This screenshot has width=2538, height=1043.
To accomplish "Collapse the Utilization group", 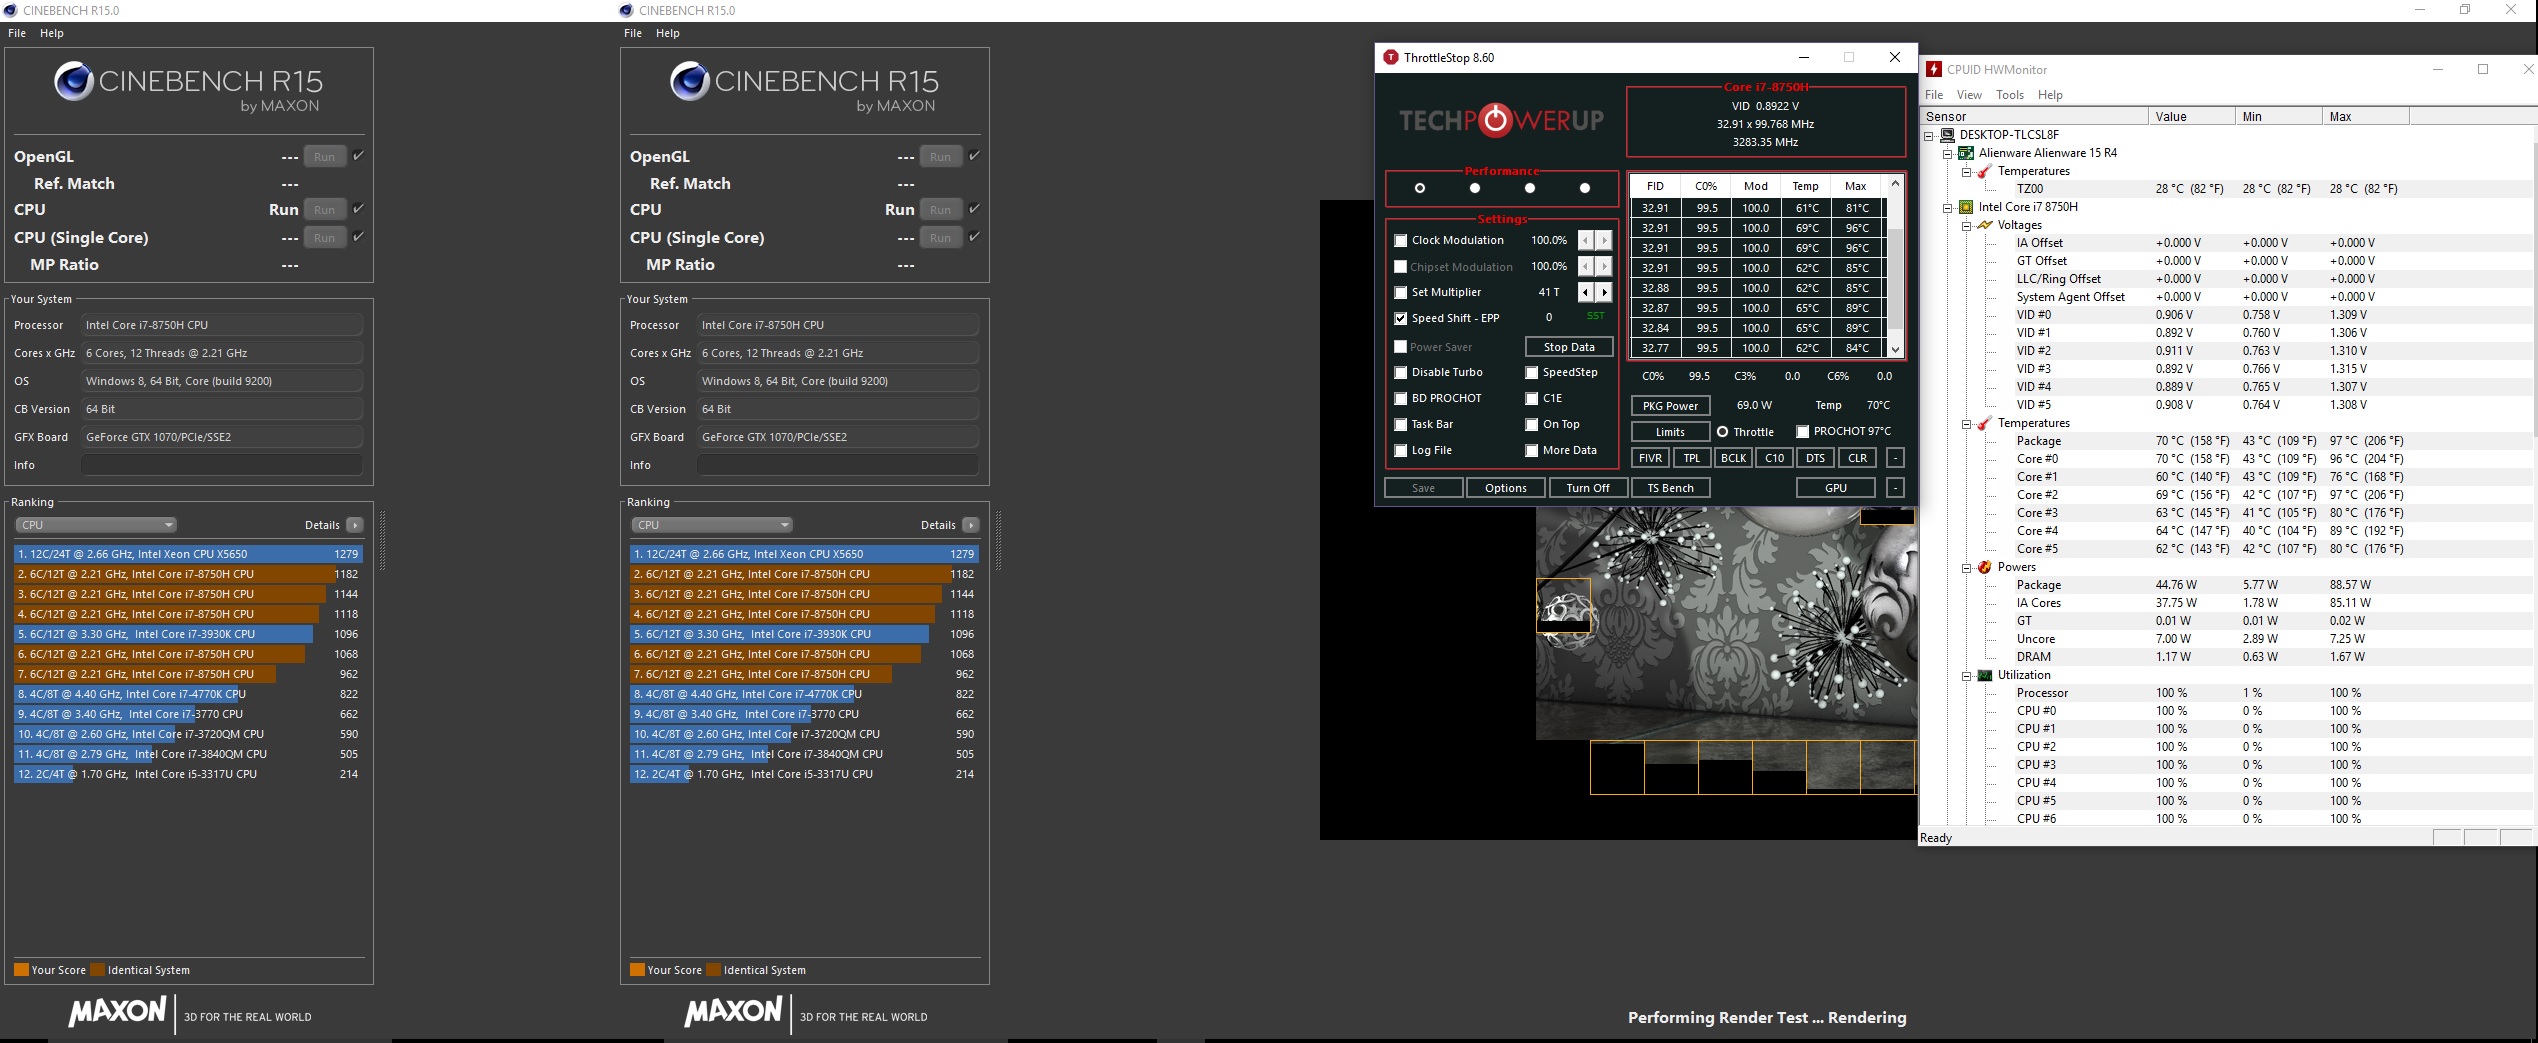I will pos(1967,675).
